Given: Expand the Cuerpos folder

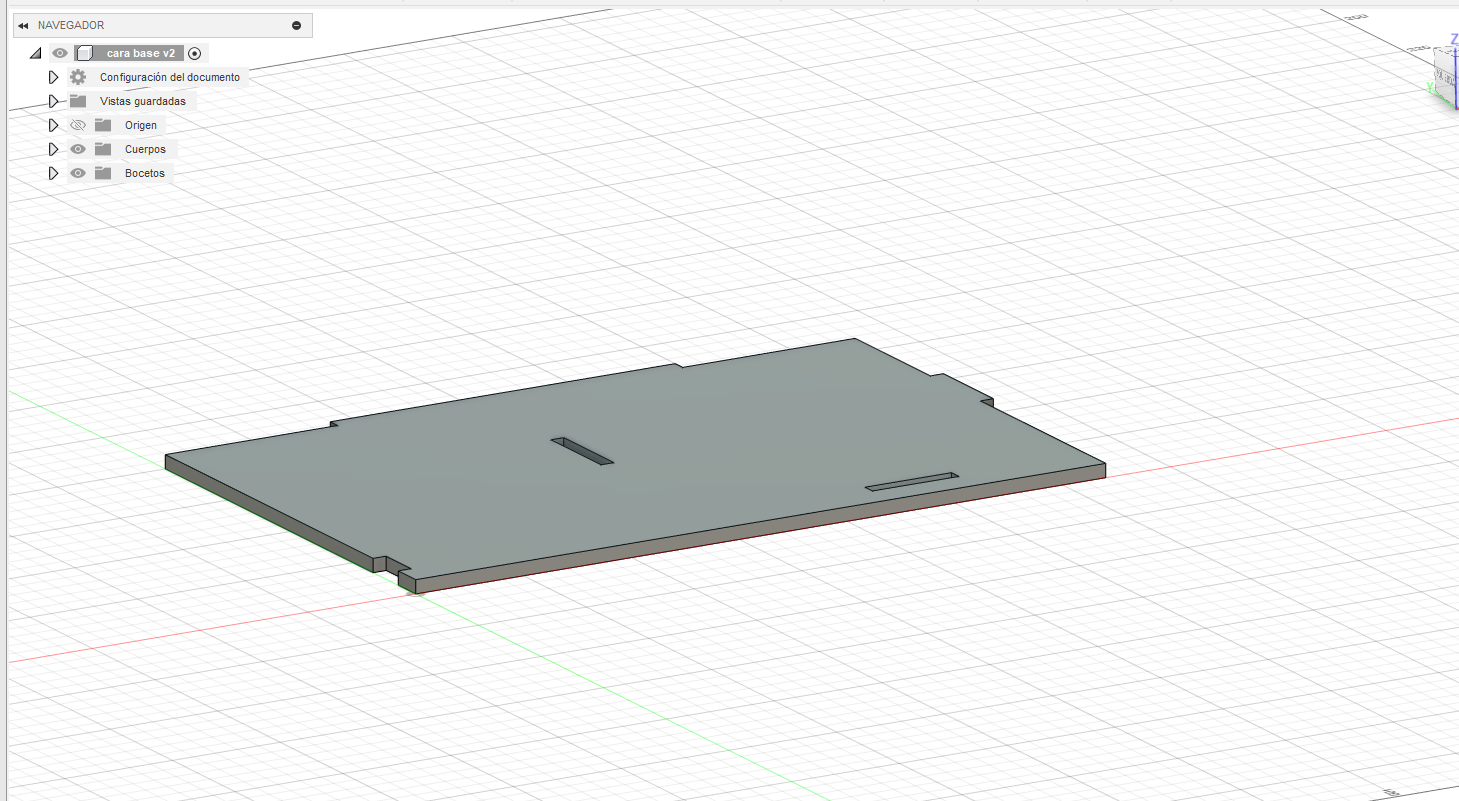Looking at the screenshot, I should 54,149.
